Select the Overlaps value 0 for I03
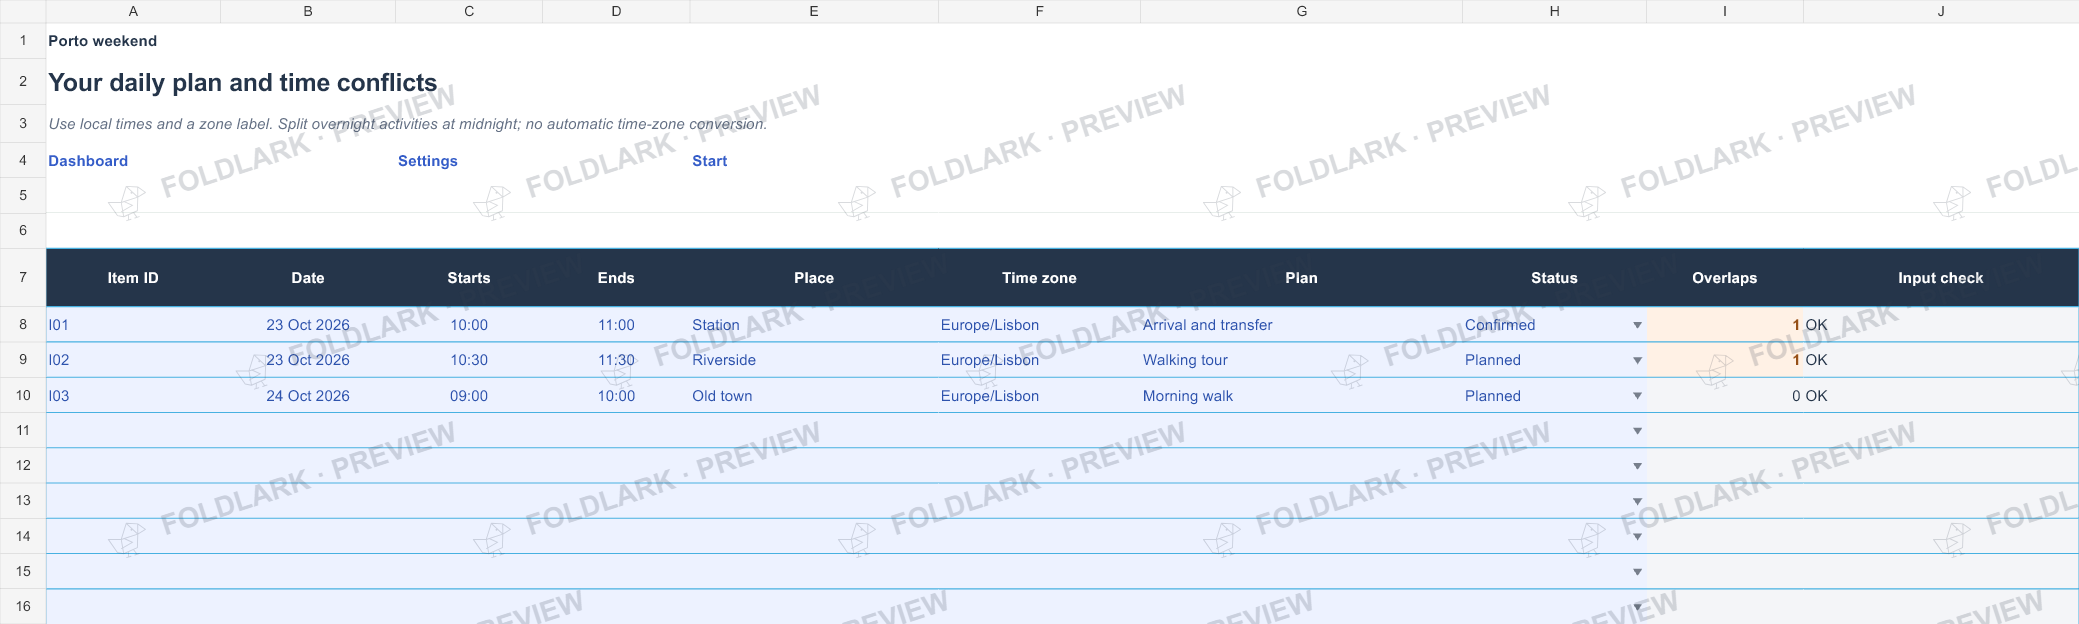The height and width of the screenshot is (624, 2079). click(x=1724, y=396)
